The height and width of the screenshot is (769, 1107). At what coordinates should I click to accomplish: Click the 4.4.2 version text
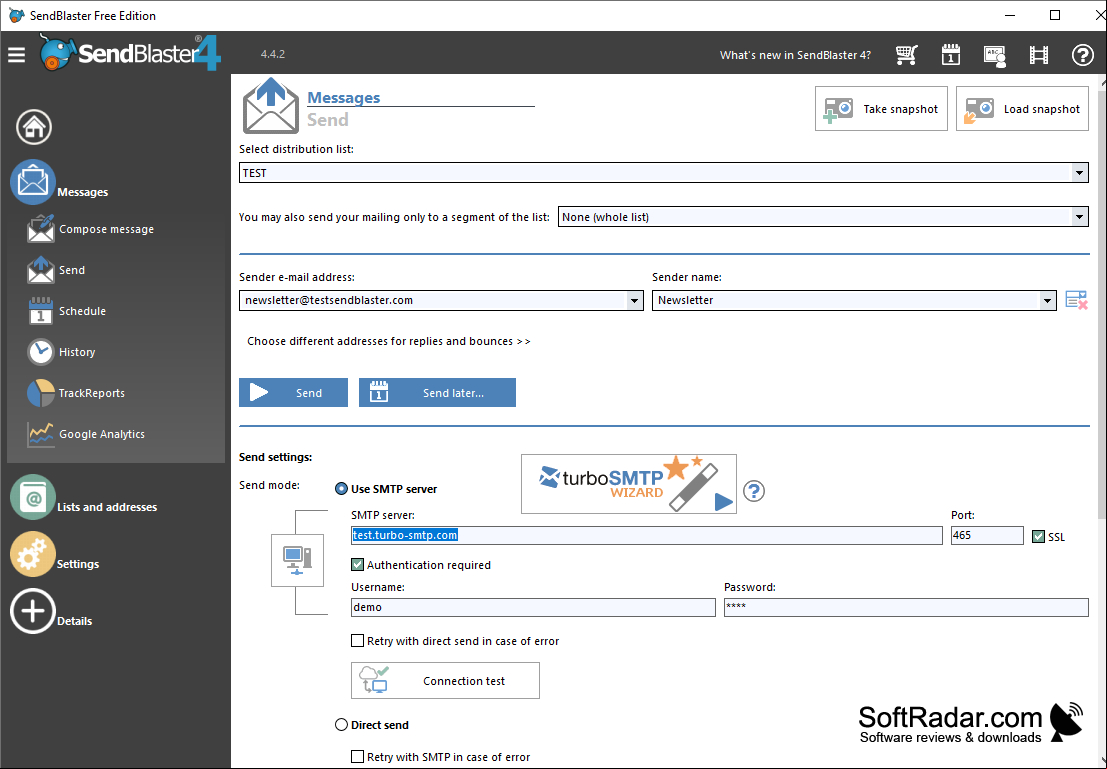pyautogui.click(x=273, y=54)
